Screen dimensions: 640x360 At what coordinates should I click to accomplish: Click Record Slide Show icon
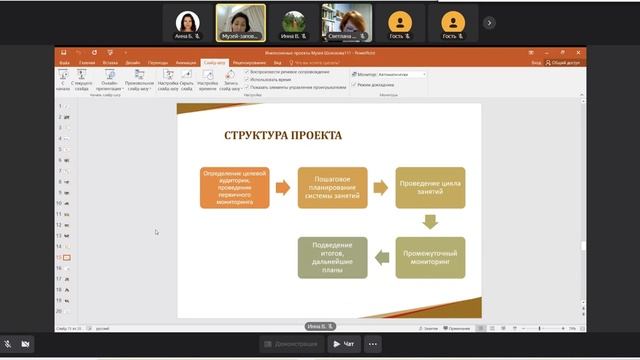tap(230, 74)
